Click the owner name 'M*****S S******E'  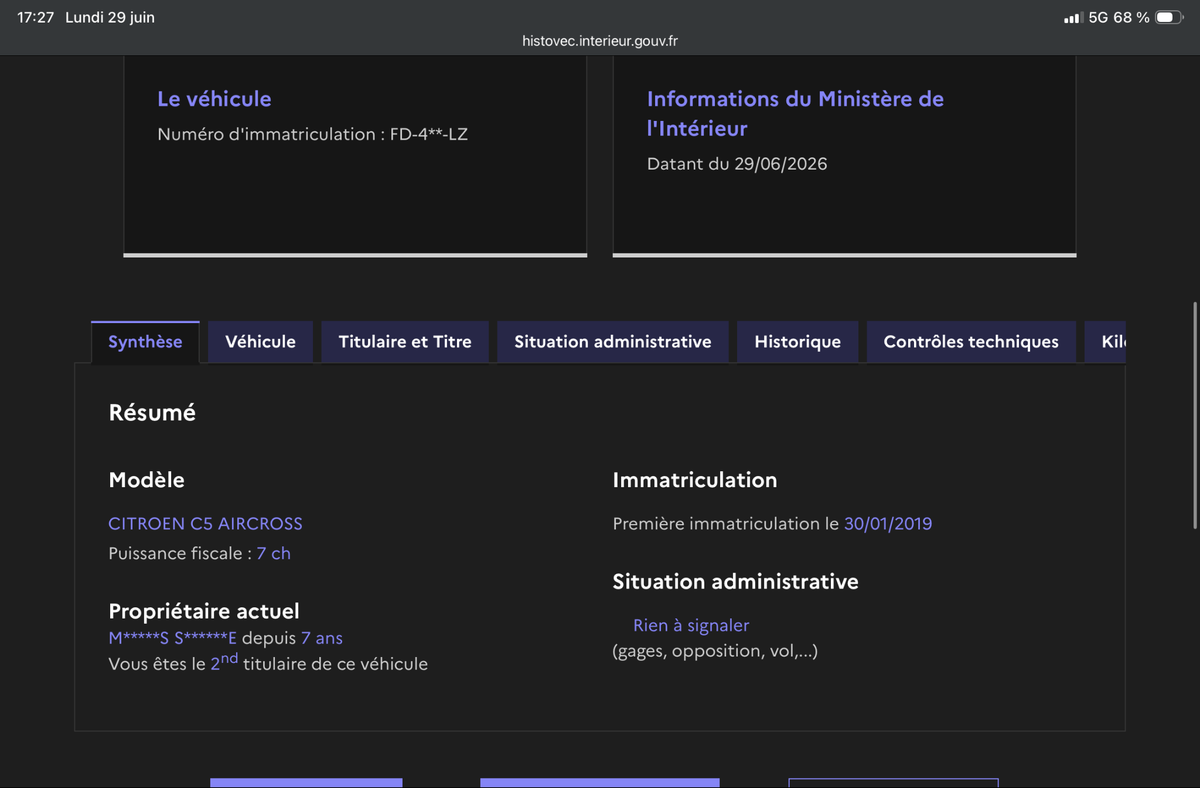(x=173, y=638)
